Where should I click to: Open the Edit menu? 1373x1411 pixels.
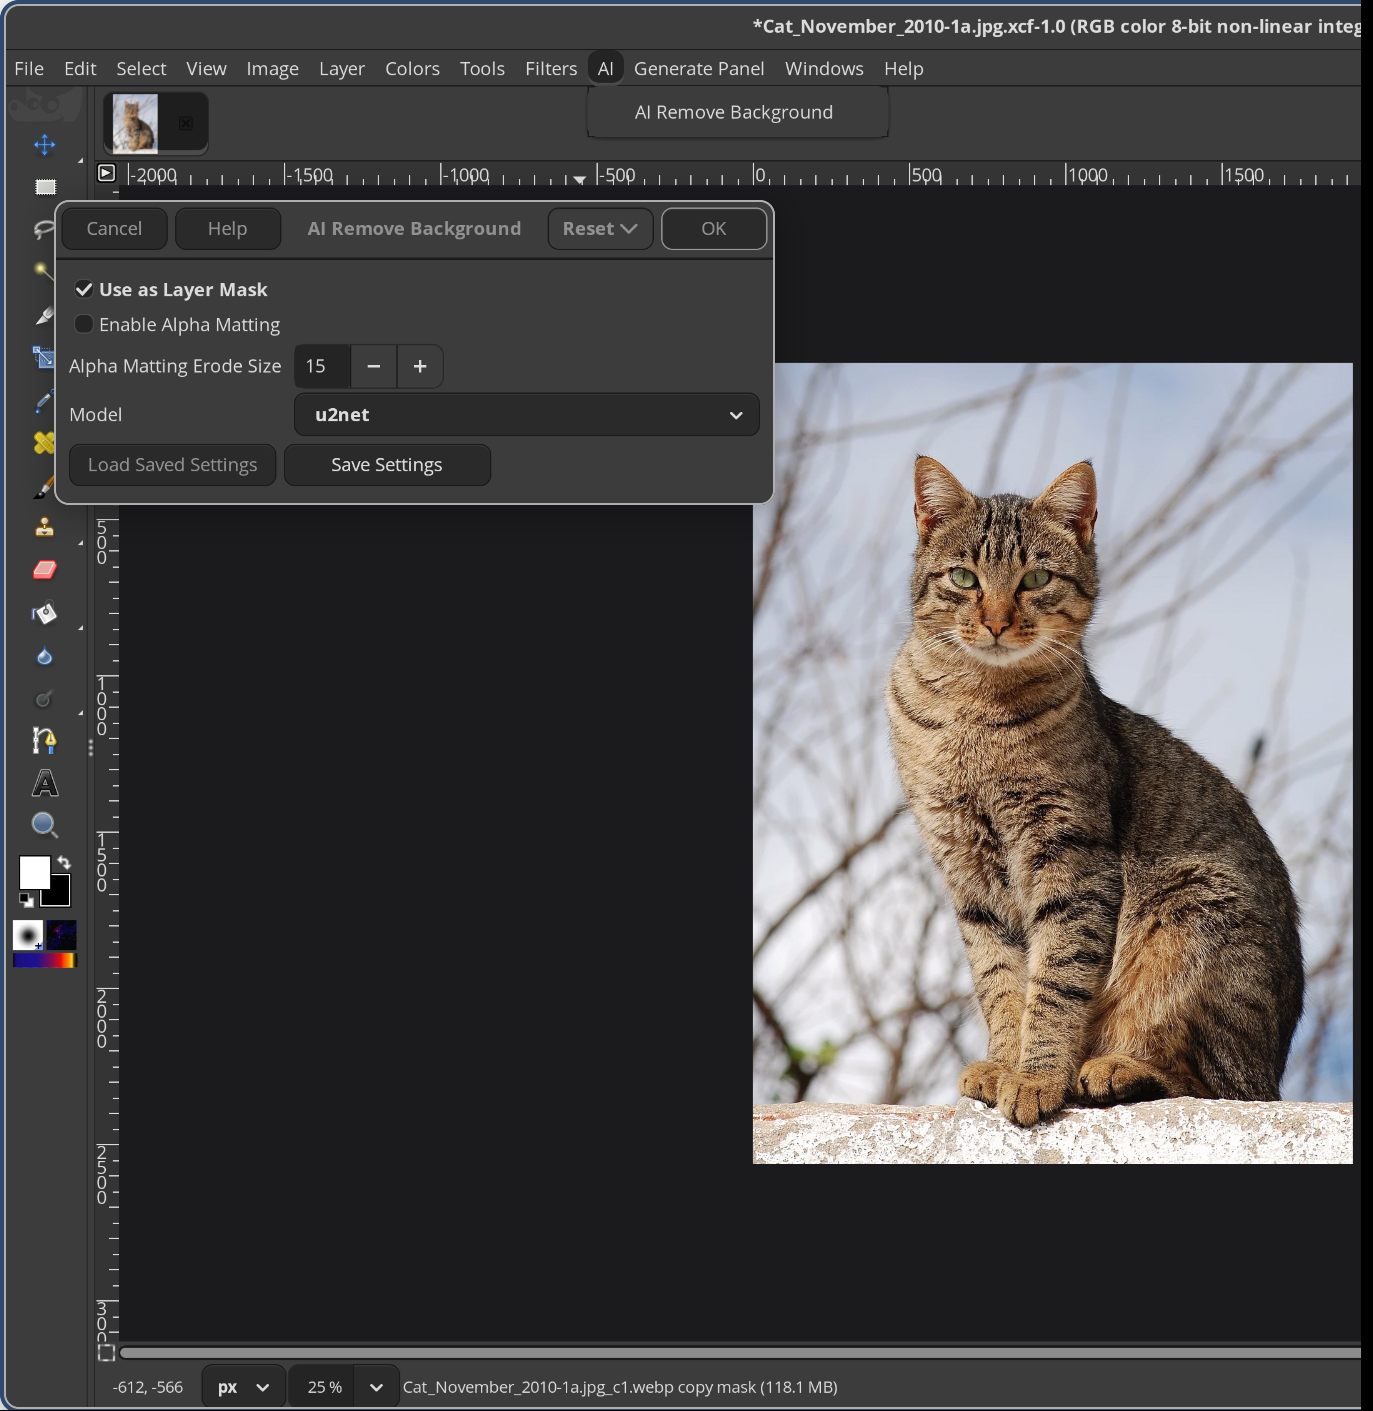point(80,68)
